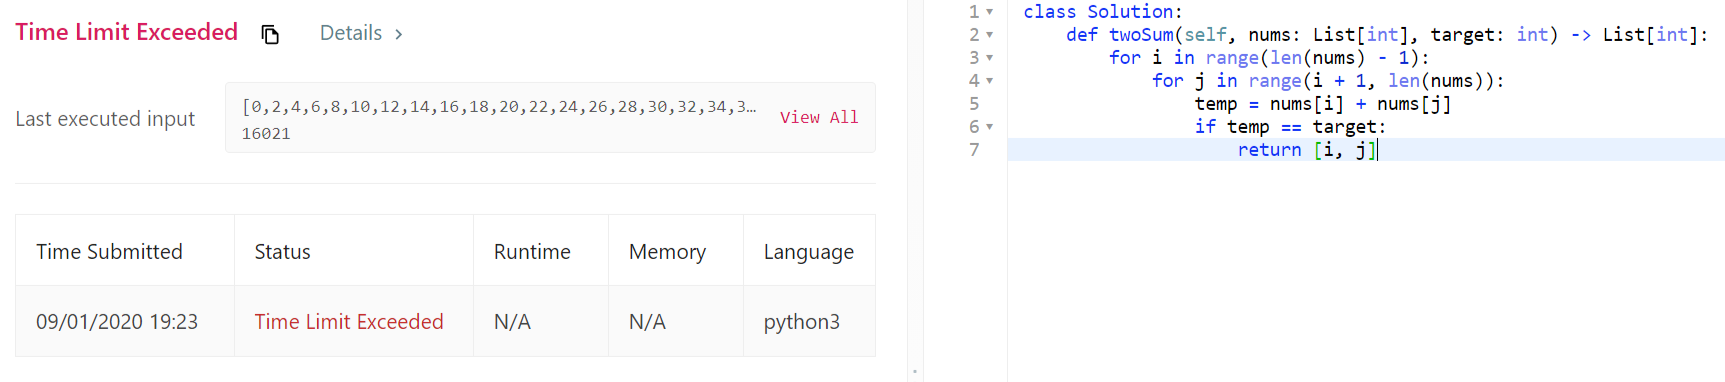Click line number 5 in gutter
The width and height of the screenshot is (1725, 382).
tap(974, 104)
